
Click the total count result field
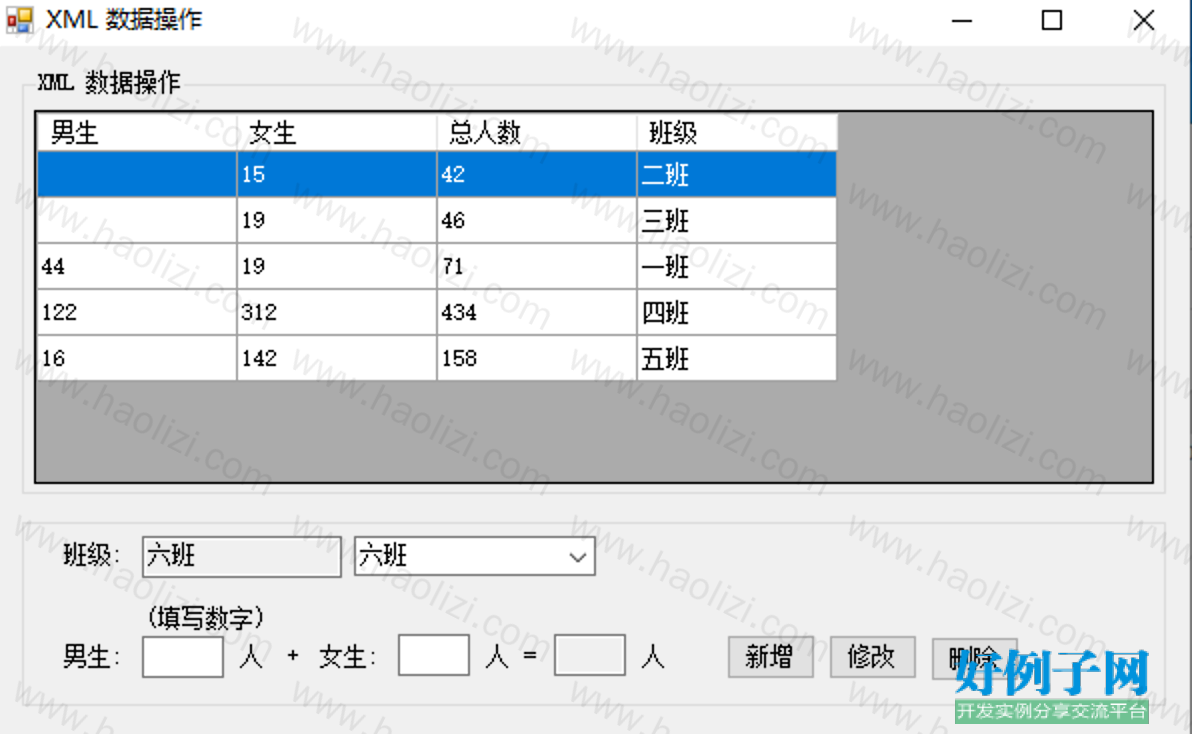(590, 656)
